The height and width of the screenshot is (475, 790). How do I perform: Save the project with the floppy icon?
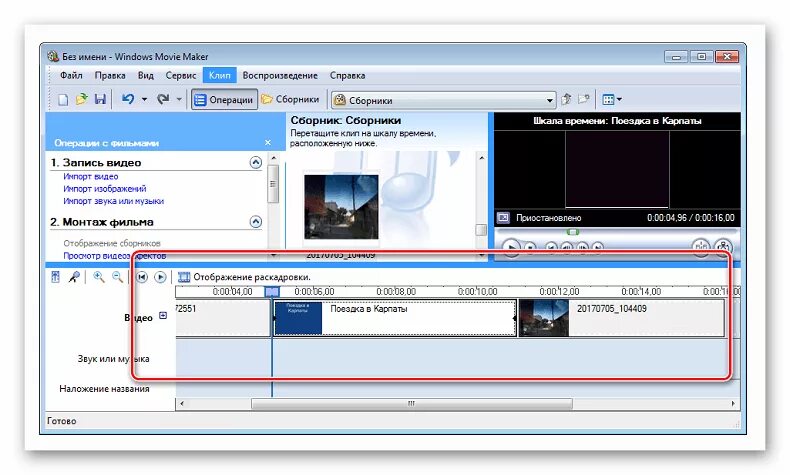(x=100, y=99)
